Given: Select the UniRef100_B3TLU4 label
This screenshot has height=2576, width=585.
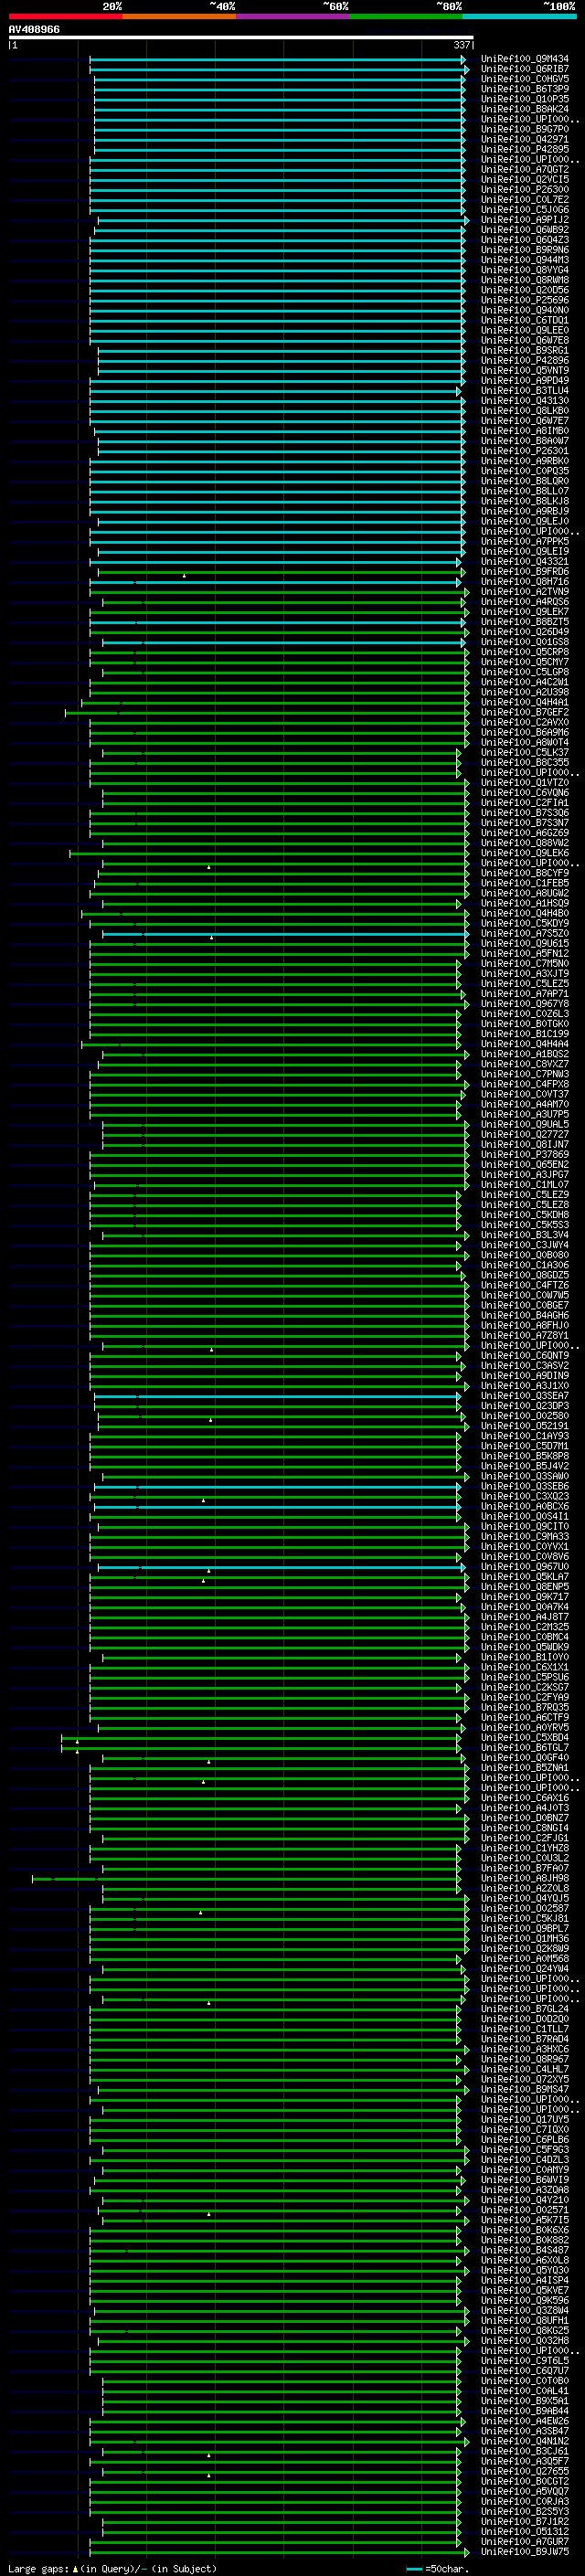Looking at the screenshot, I should click(x=525, y=391).
